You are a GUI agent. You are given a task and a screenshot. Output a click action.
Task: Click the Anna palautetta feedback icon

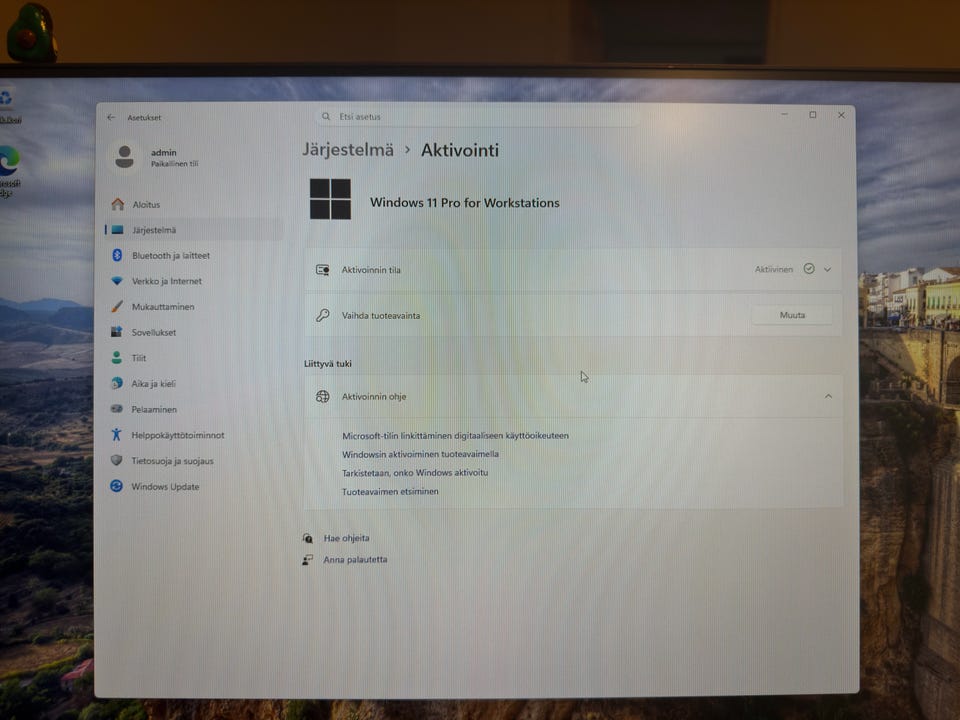point(307,560)
